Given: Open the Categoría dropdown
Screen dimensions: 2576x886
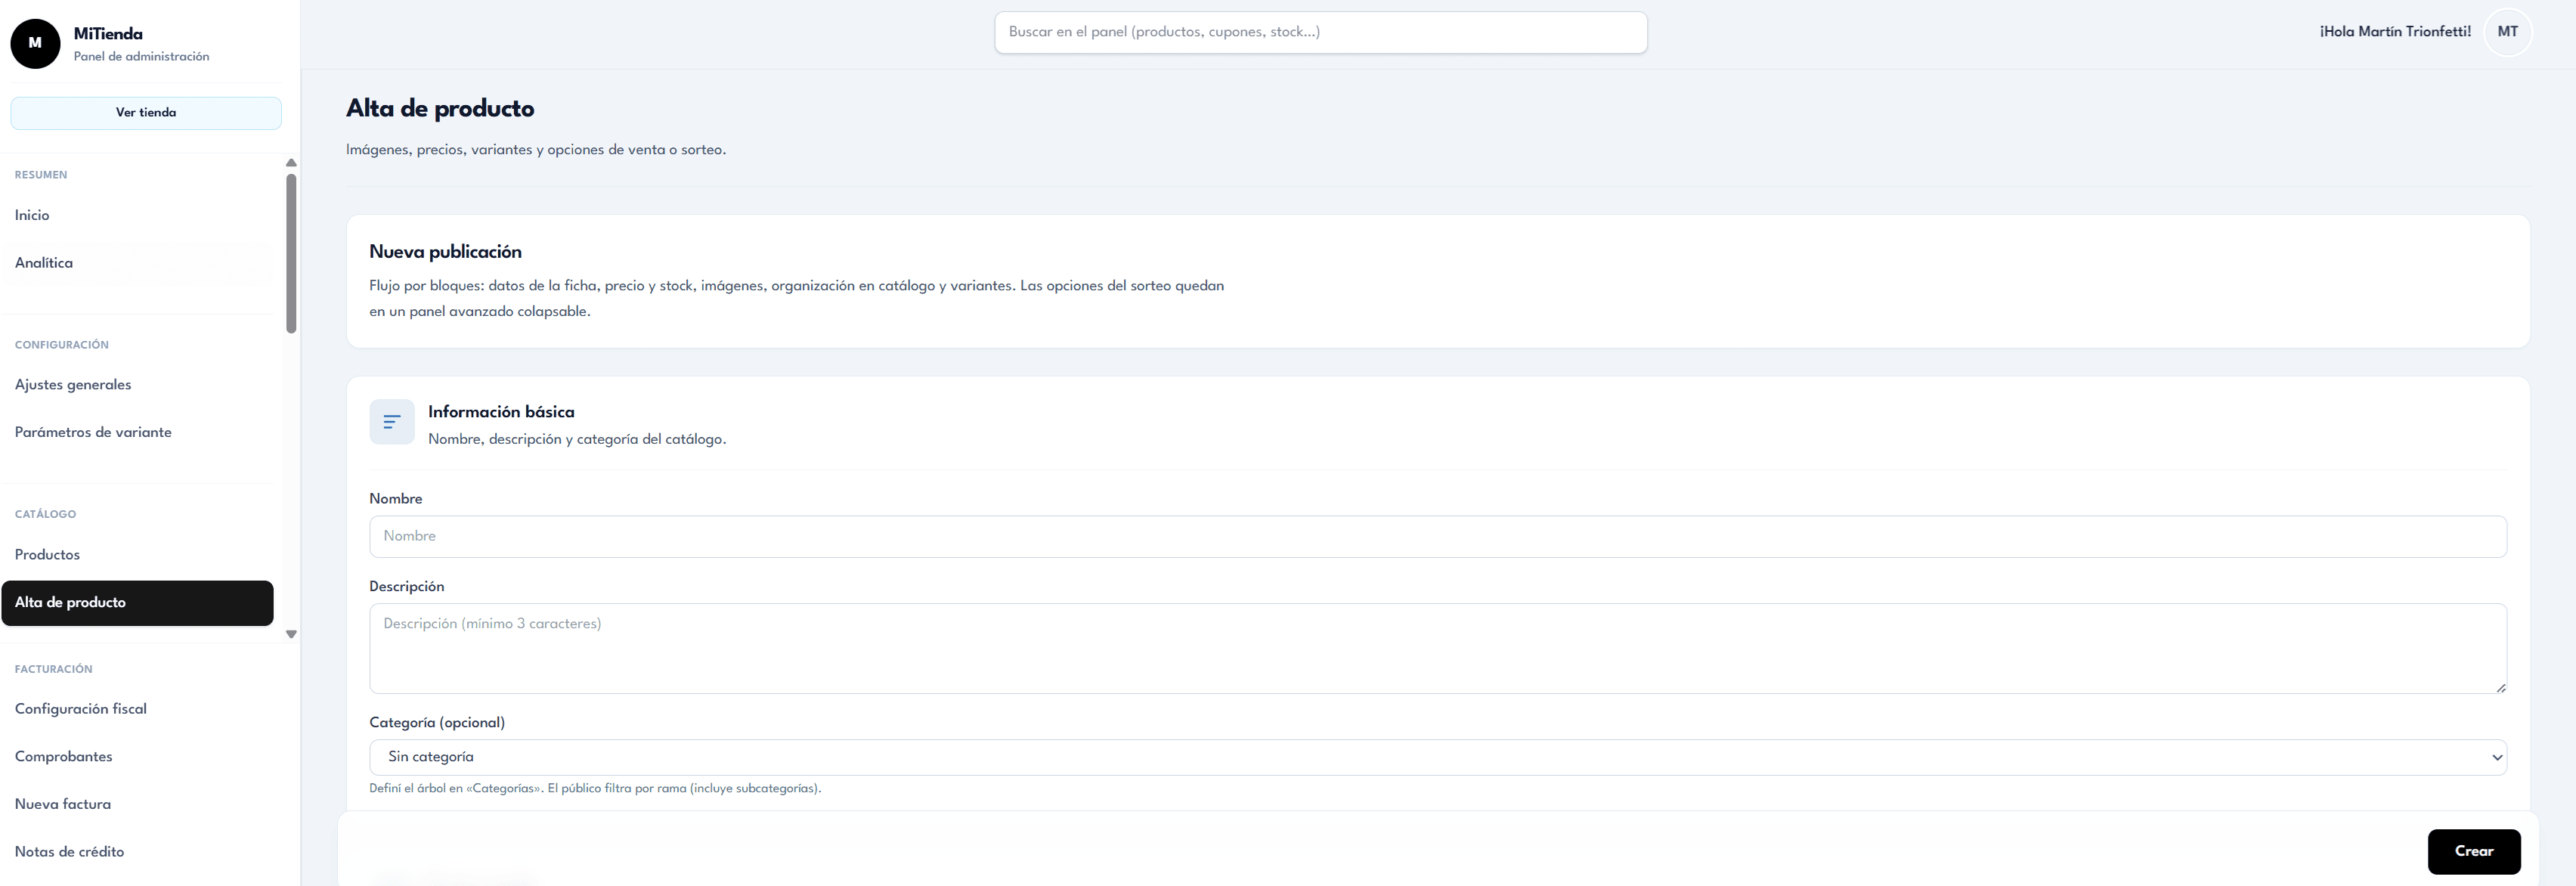Looking at the screenshot, I should (1437, 757).
